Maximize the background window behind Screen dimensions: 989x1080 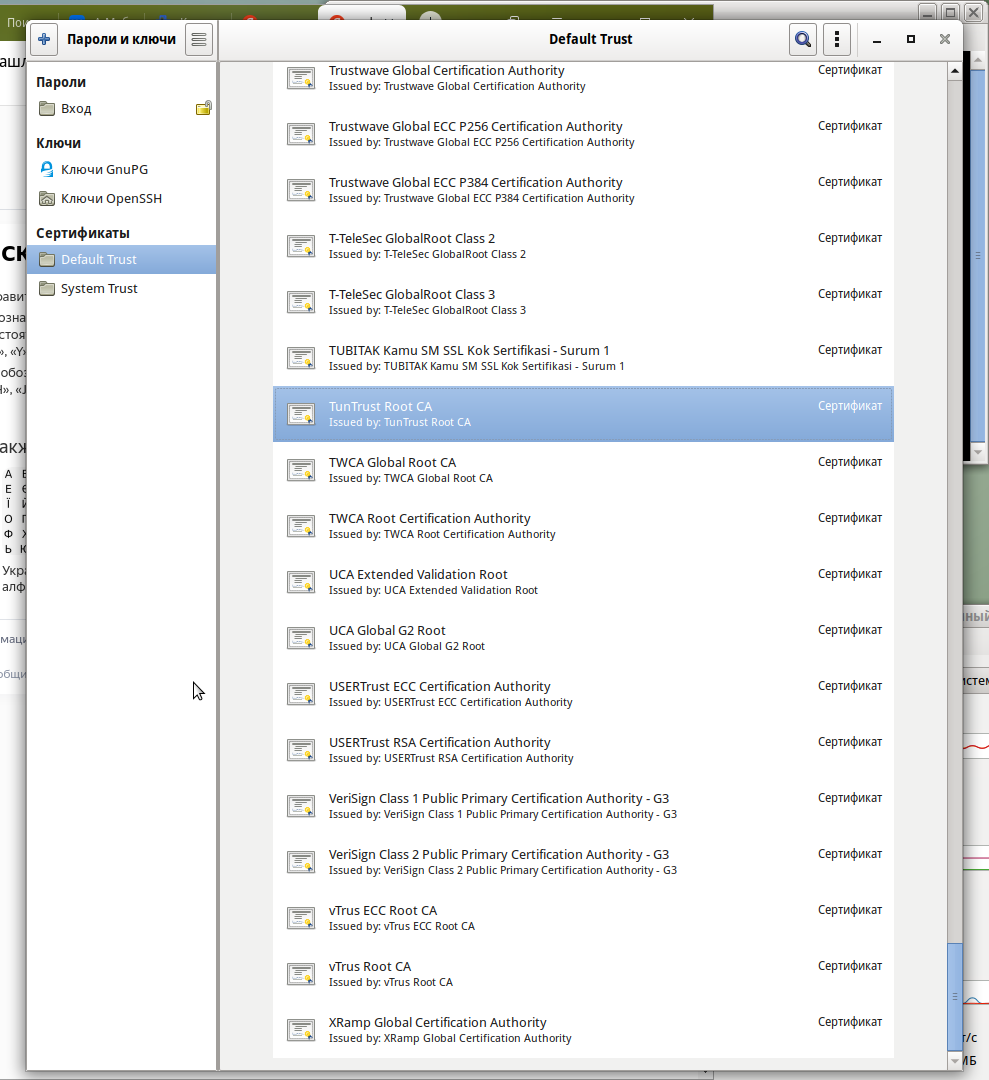(950, 12)
